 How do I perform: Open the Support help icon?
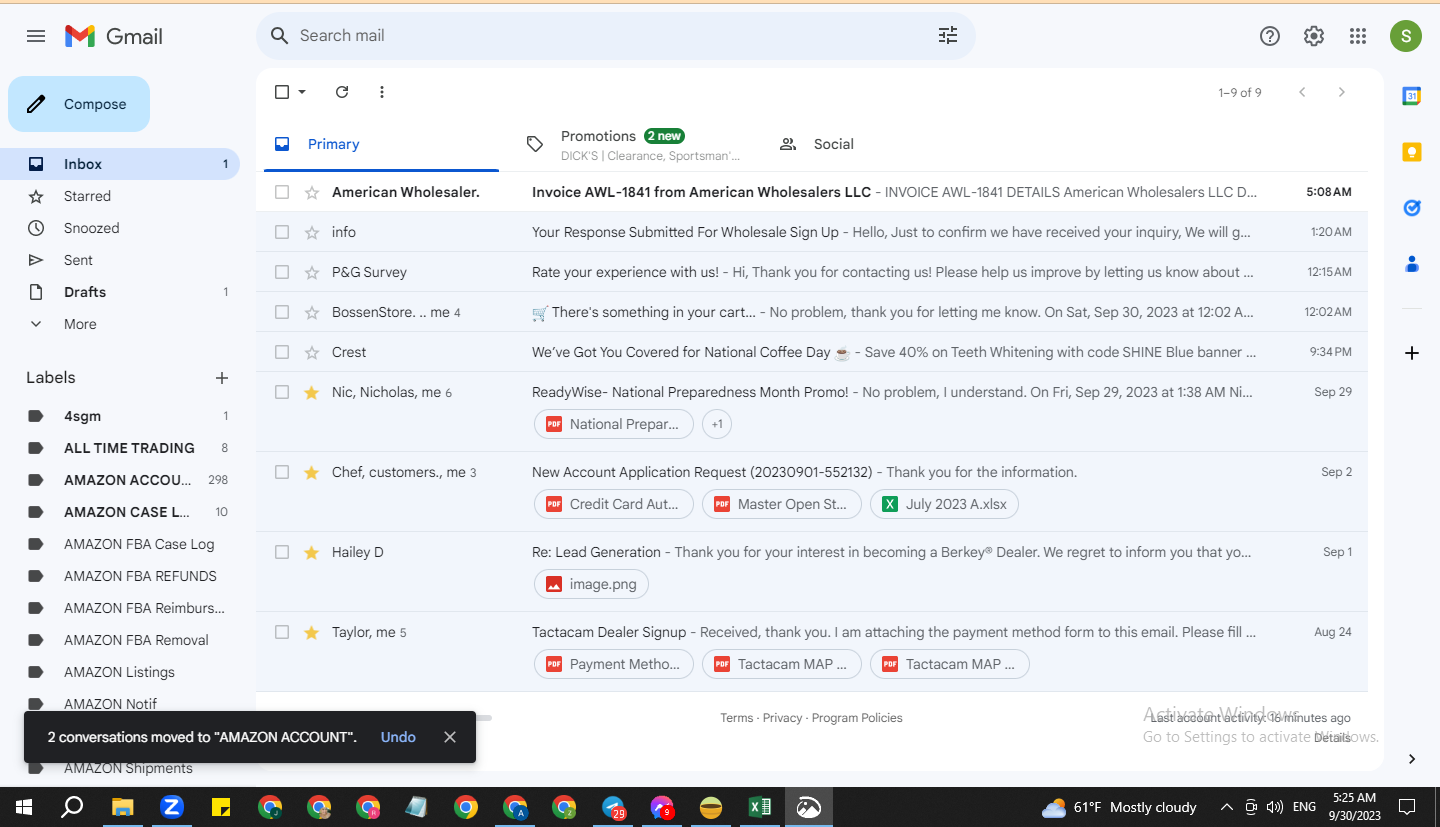1270,36
